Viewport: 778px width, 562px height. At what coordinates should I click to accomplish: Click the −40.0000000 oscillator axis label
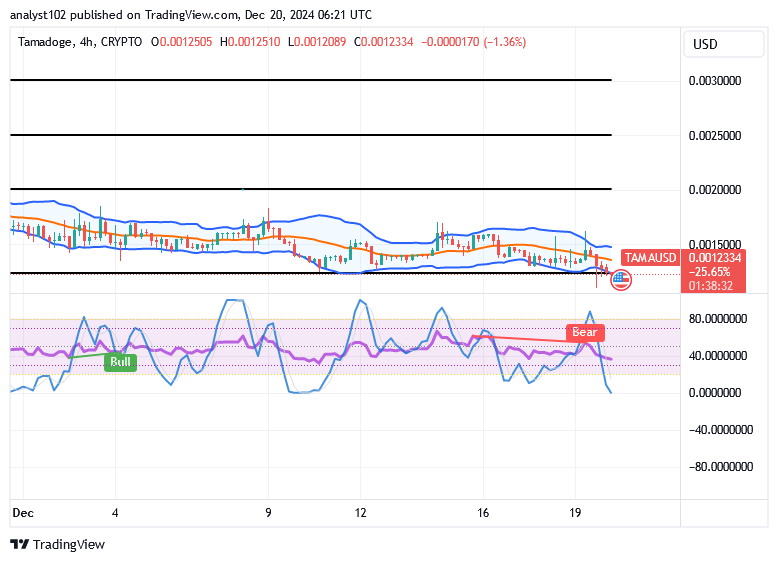click(720, 430)
